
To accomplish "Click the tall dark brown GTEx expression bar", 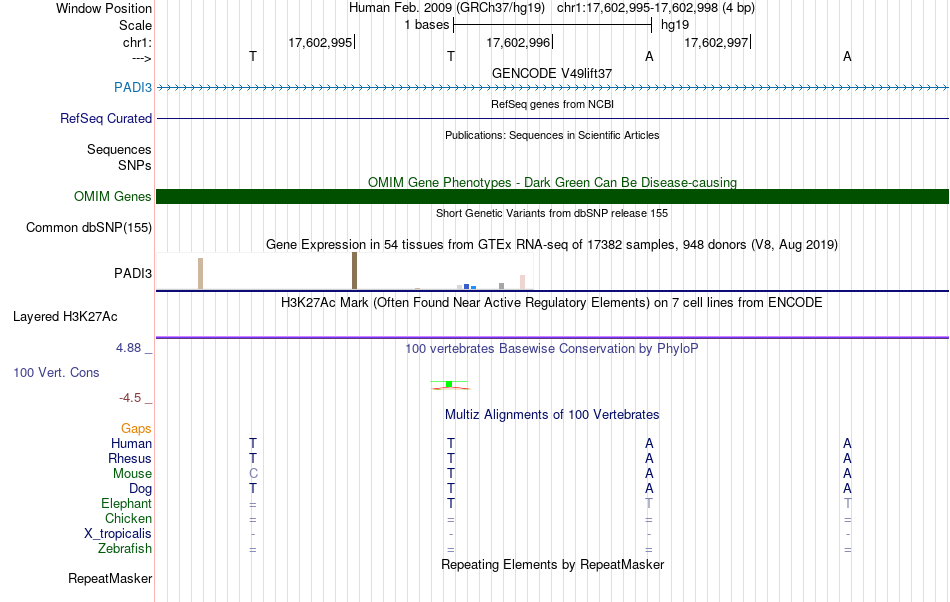I will 354,271.
